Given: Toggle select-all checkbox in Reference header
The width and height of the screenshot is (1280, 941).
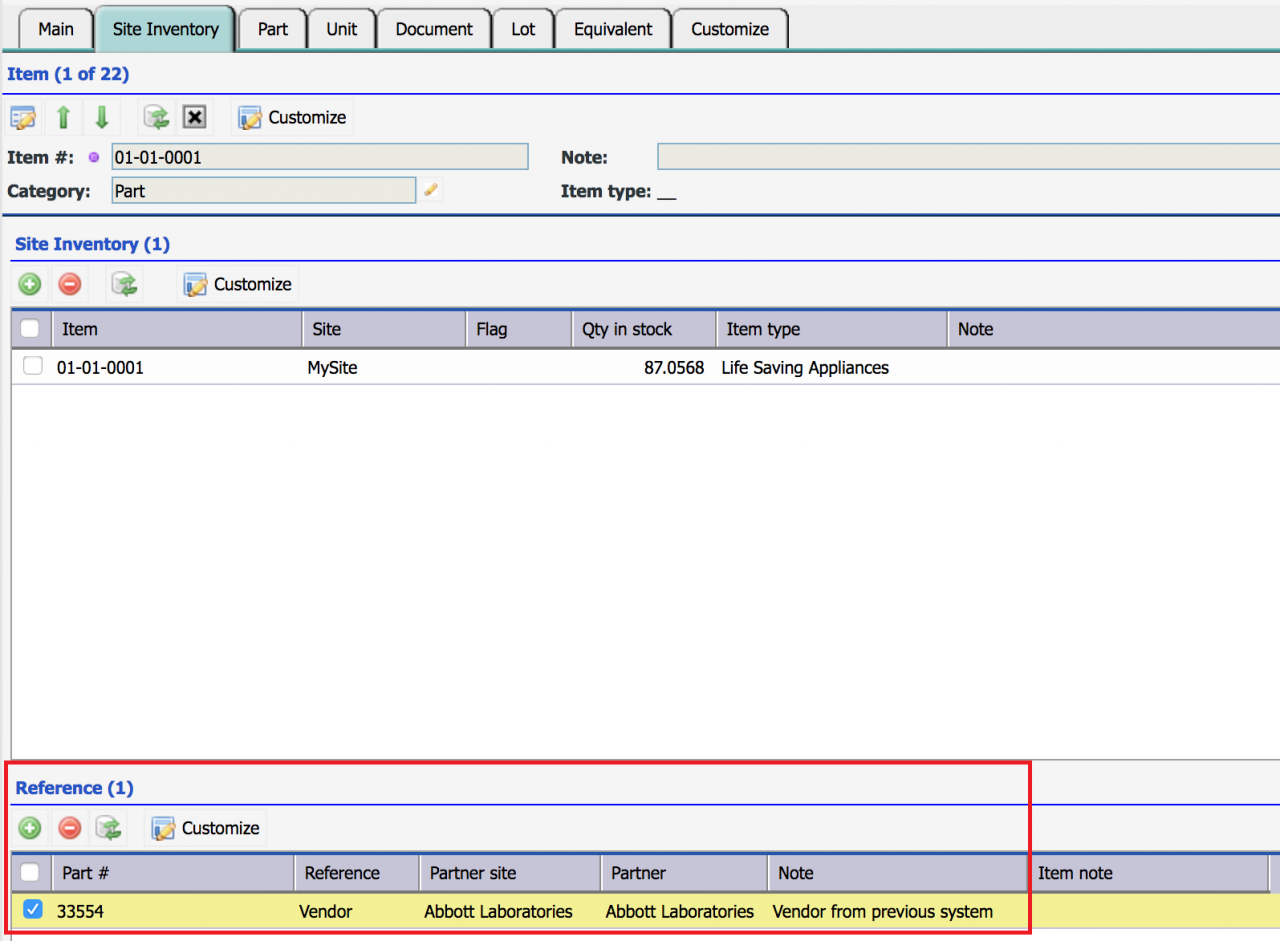Looking at the screenshot, I should point(31,872).
